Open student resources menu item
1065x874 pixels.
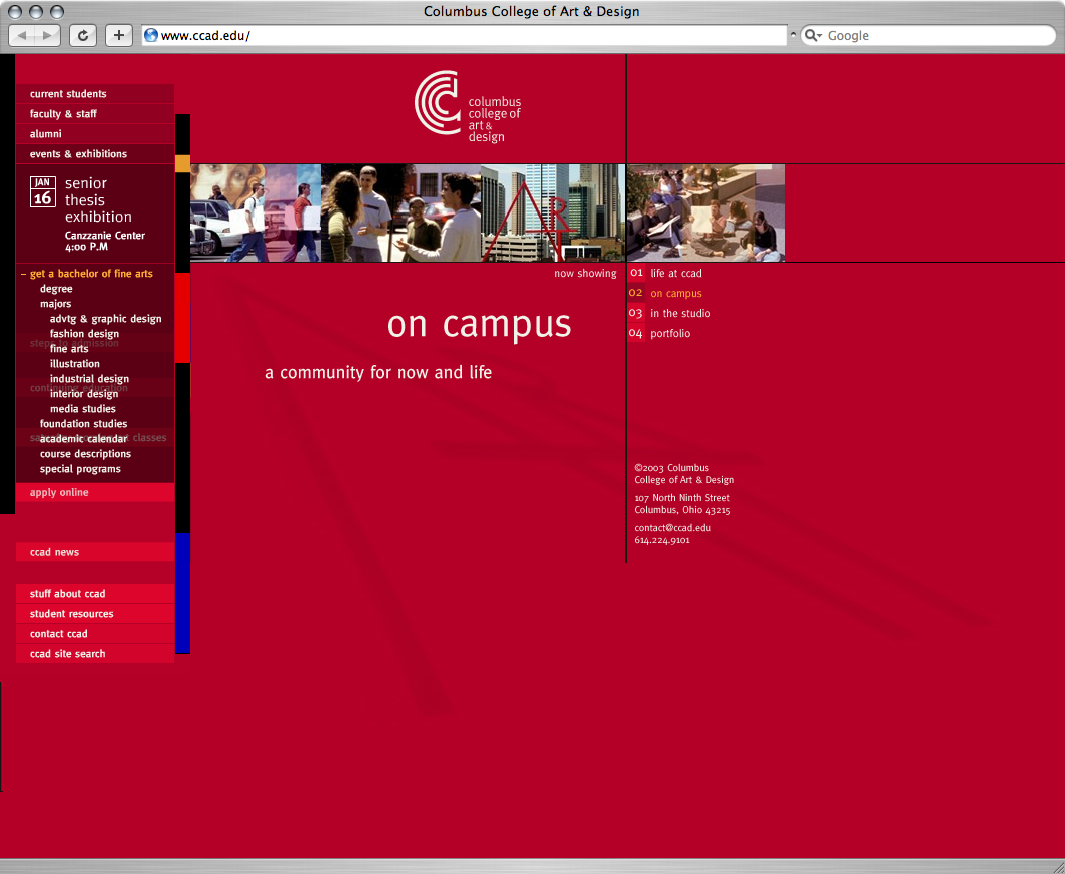point(94,614)
